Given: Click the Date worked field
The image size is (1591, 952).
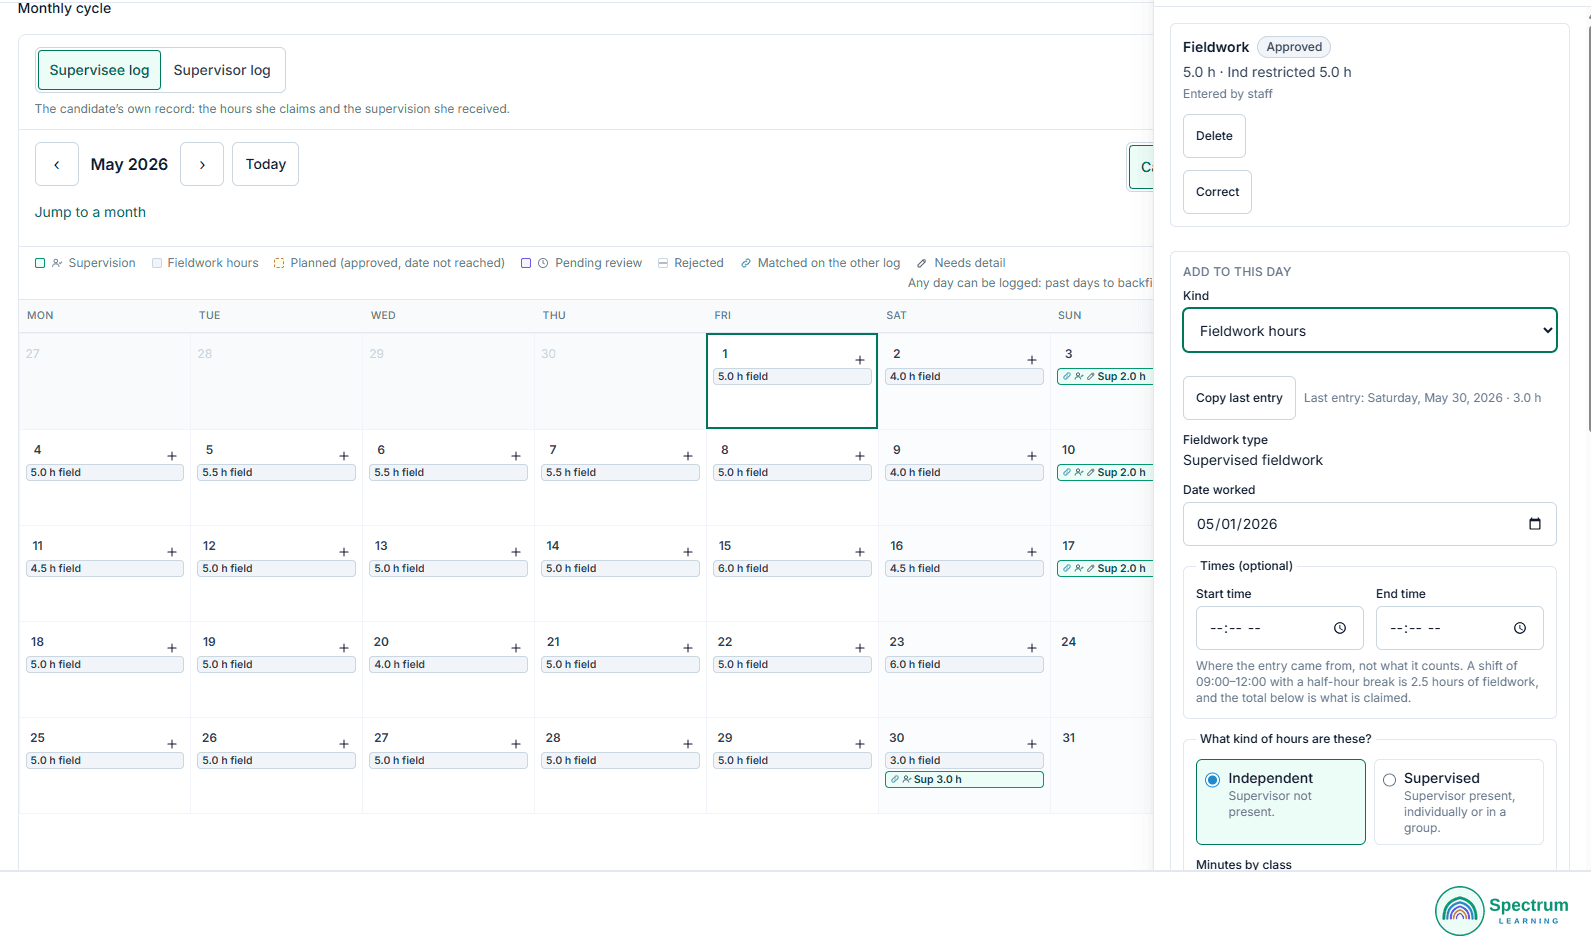Looking at the screenshot, I should pyautogui.click(x=1370, y=524).
